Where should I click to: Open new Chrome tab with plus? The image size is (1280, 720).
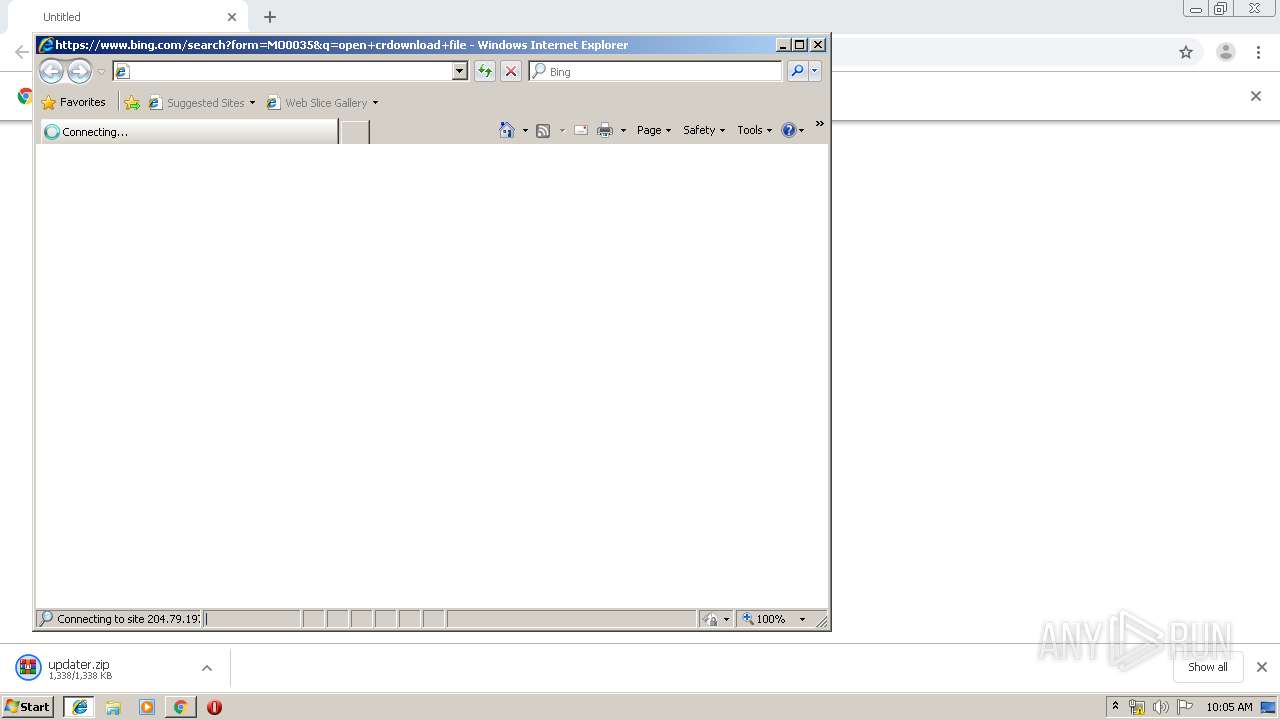(x=270, y=17)
